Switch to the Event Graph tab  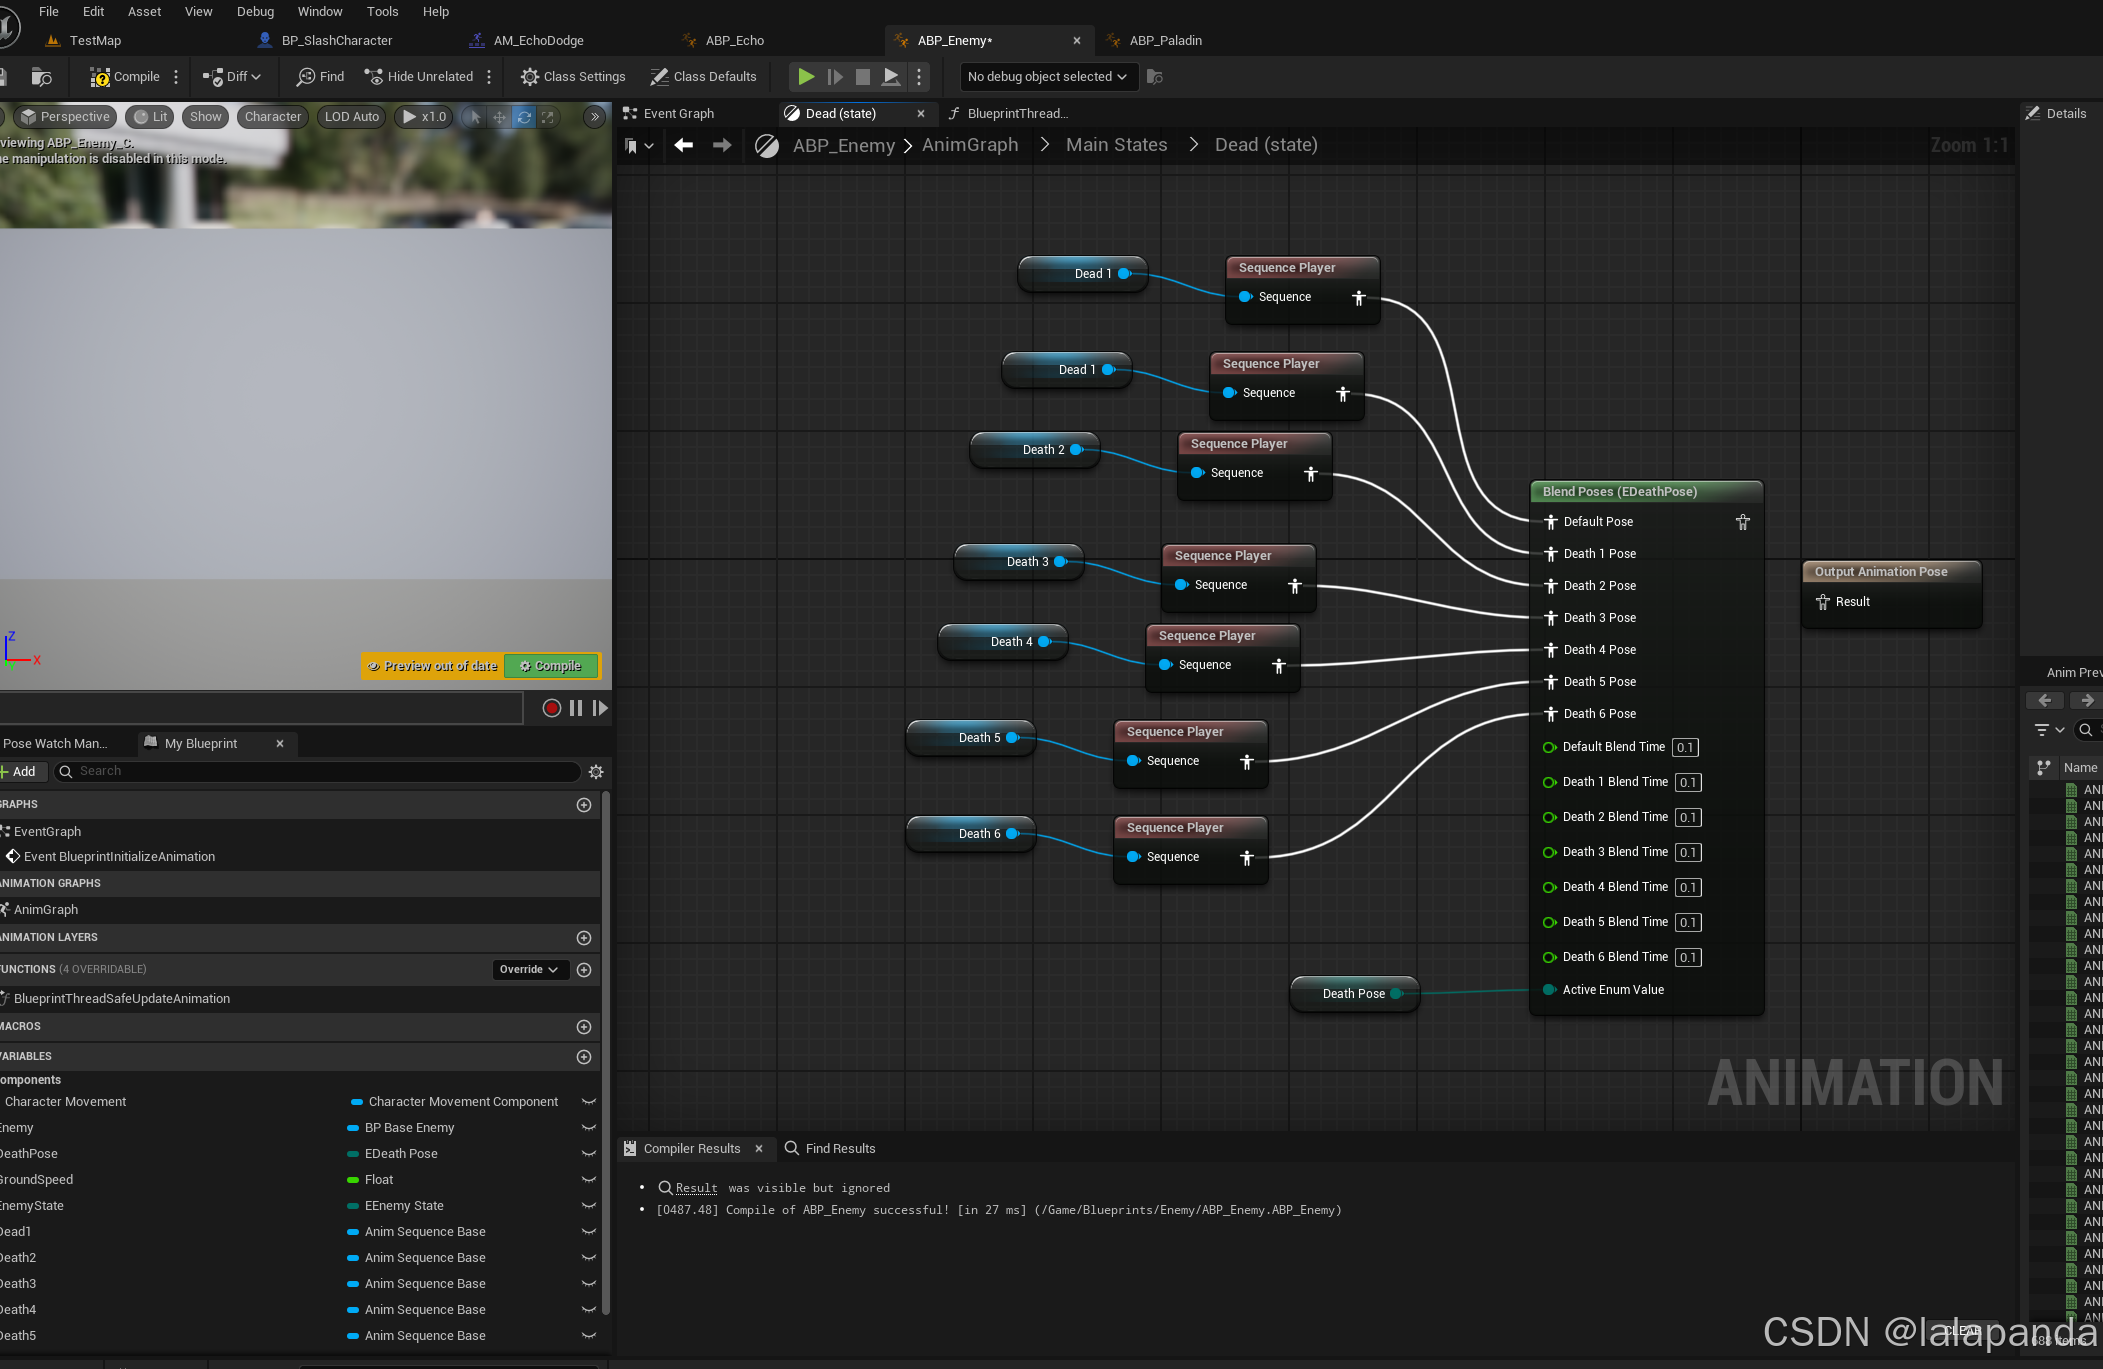(x=678, y=114)
